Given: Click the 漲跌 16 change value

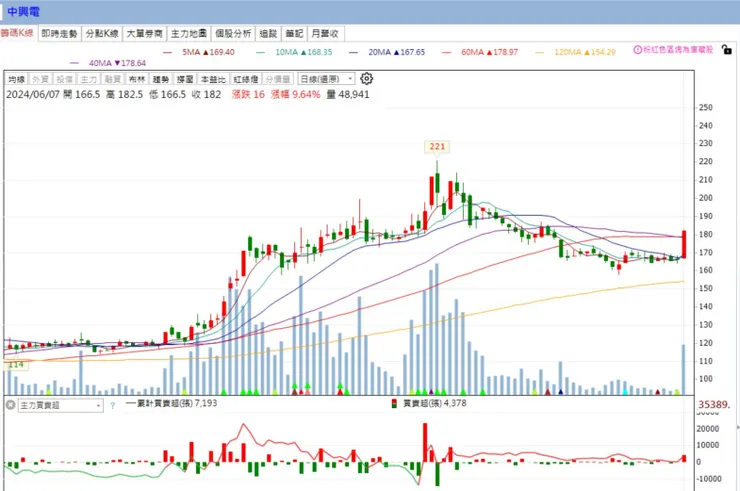Looking at the screenshot, I should [x=248, y=94].
